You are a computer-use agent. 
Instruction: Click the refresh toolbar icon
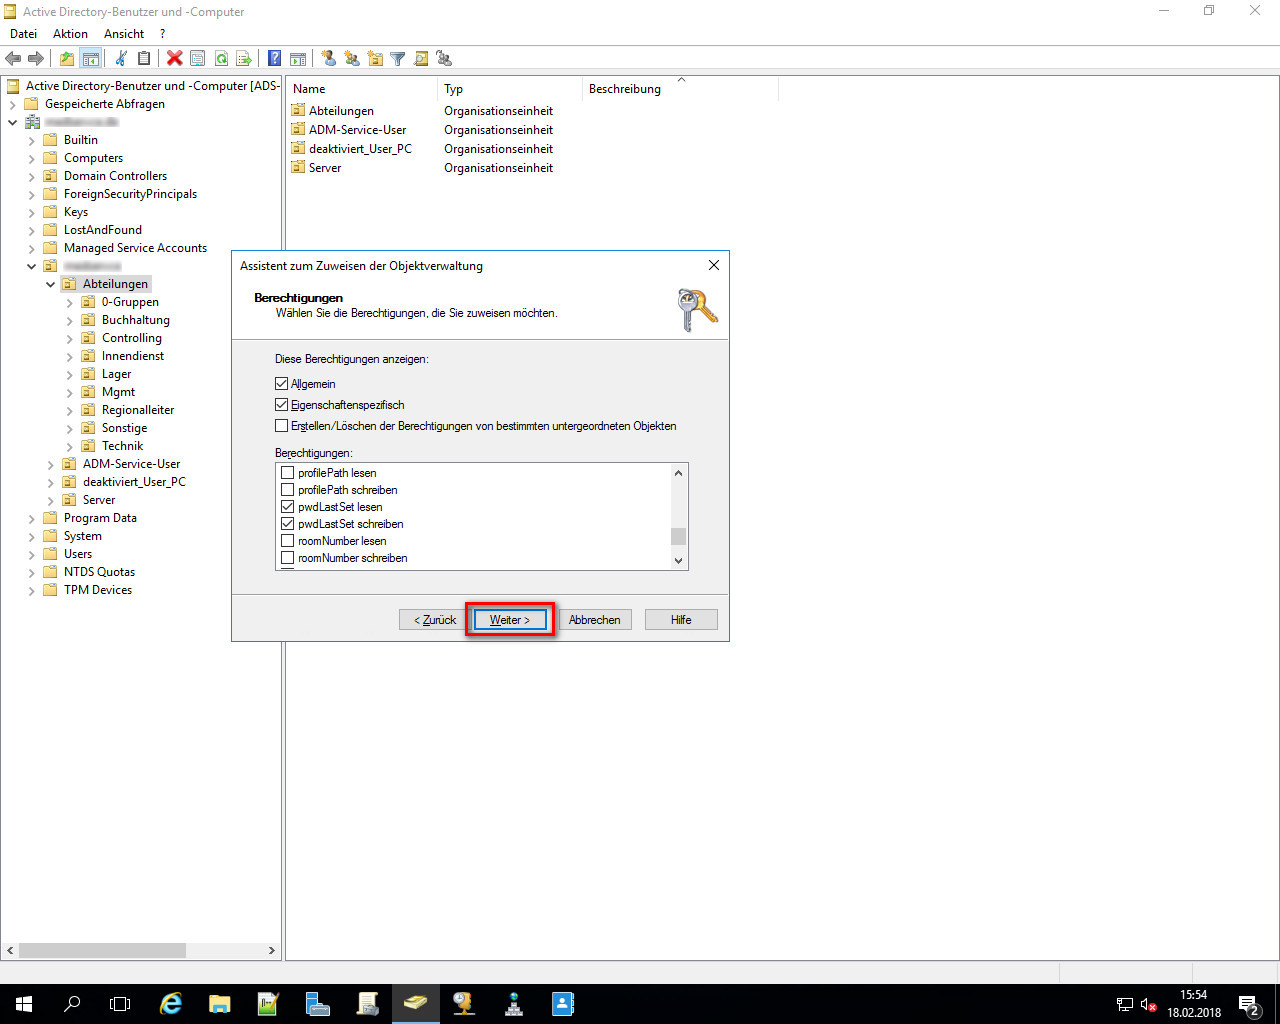tap(221, 59)
